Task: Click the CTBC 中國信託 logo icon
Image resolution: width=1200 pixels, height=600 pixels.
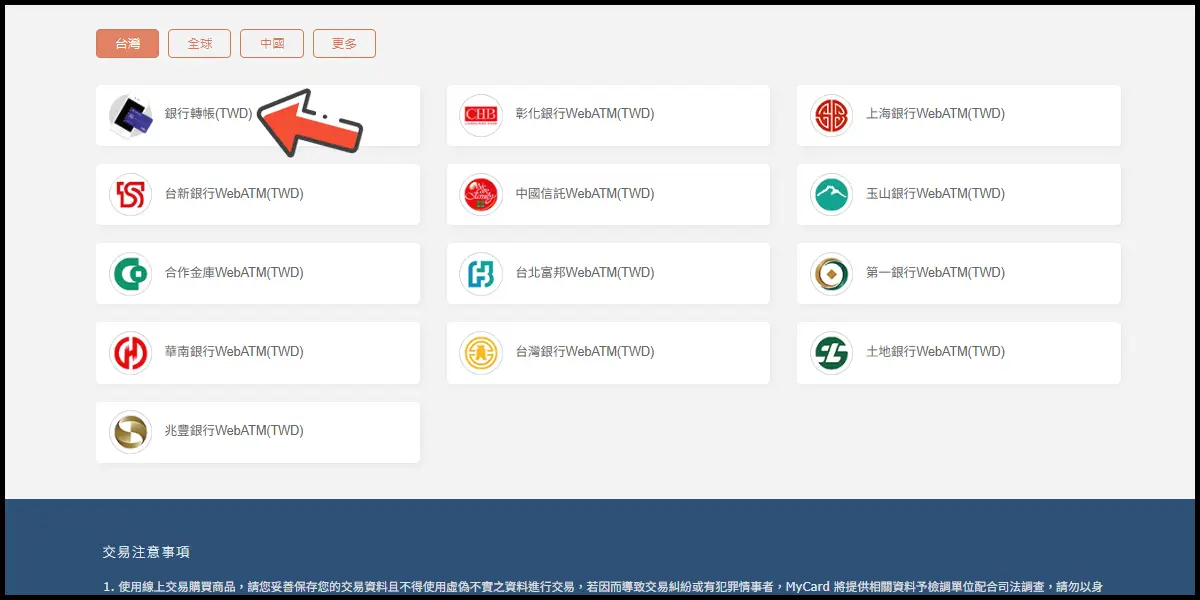Action: (x=481, y=194)
